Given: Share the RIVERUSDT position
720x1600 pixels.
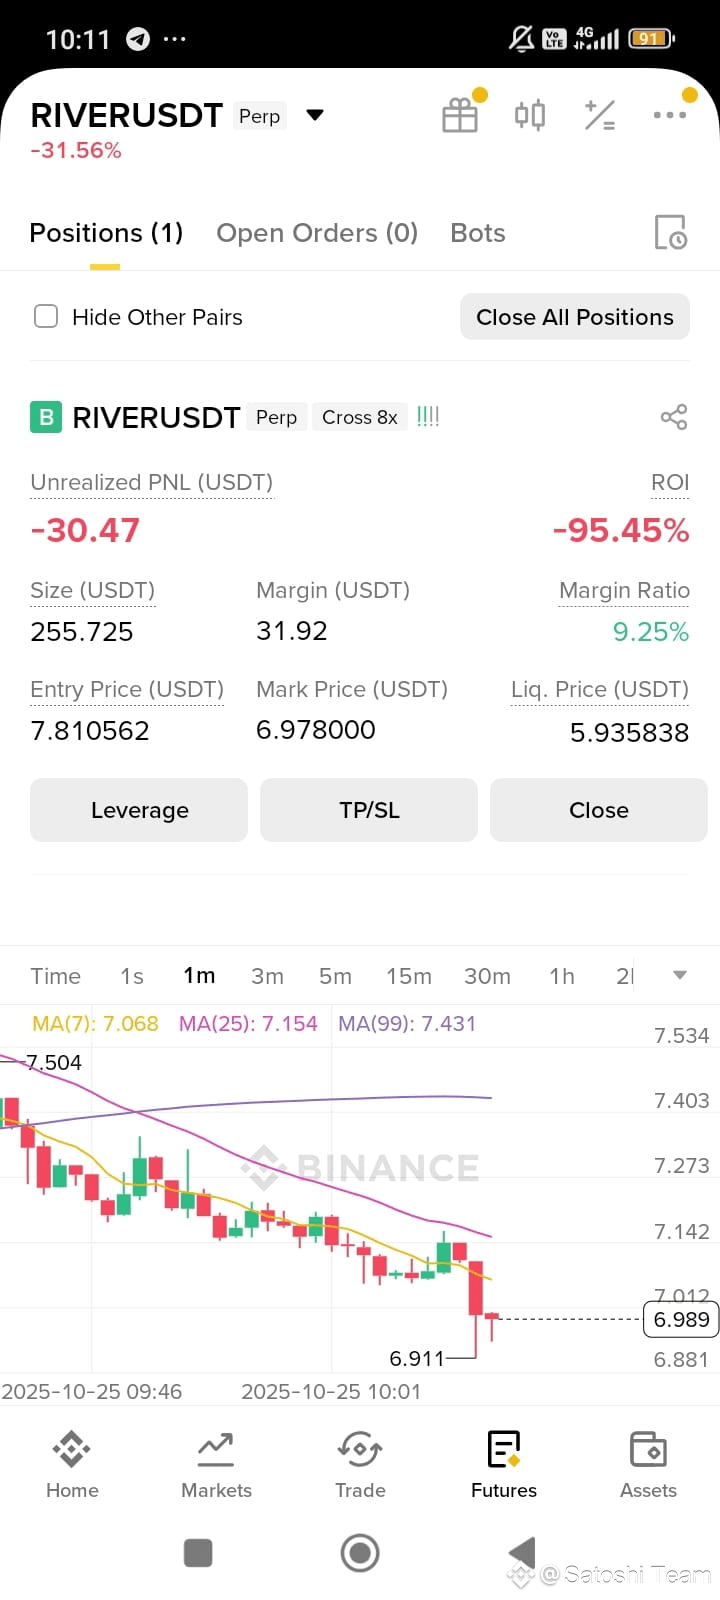Looking at the screenshot, I should (674, 417).
